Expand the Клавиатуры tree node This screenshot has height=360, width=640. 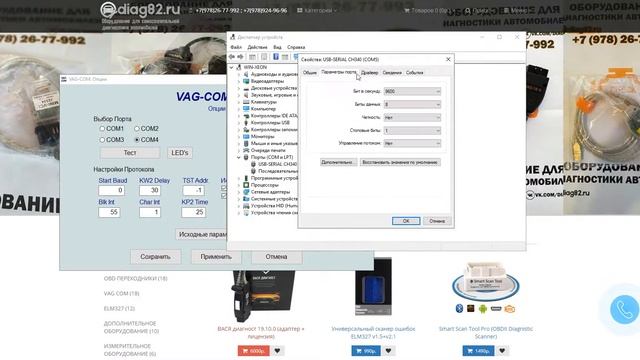coord(239,102)
